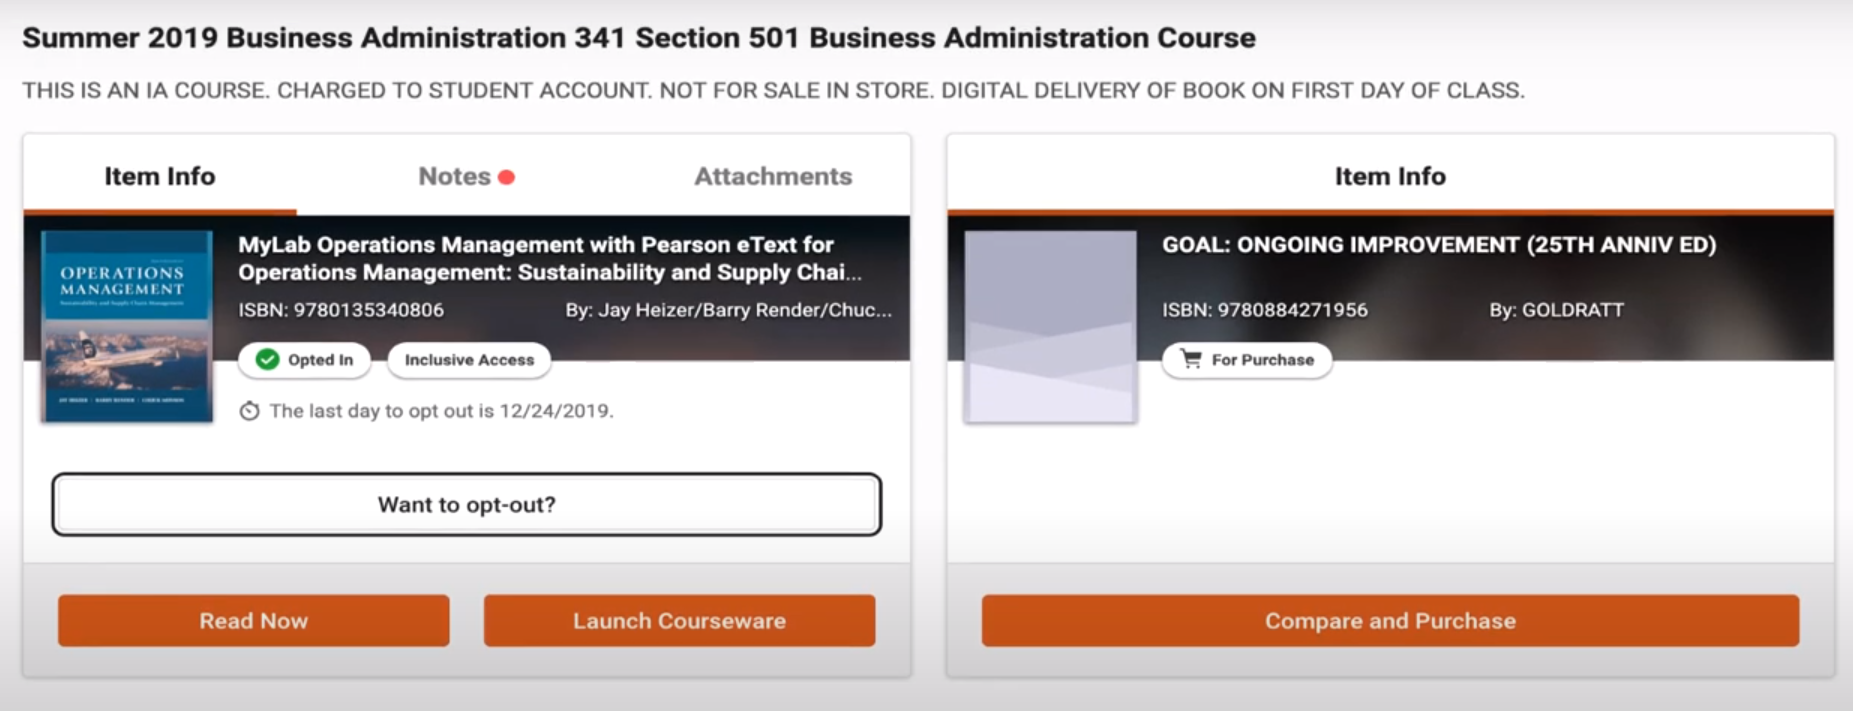Select the Inclusive Access badge
The image size is (1853, 711).
pyautogui.click(x=468, y=360)
